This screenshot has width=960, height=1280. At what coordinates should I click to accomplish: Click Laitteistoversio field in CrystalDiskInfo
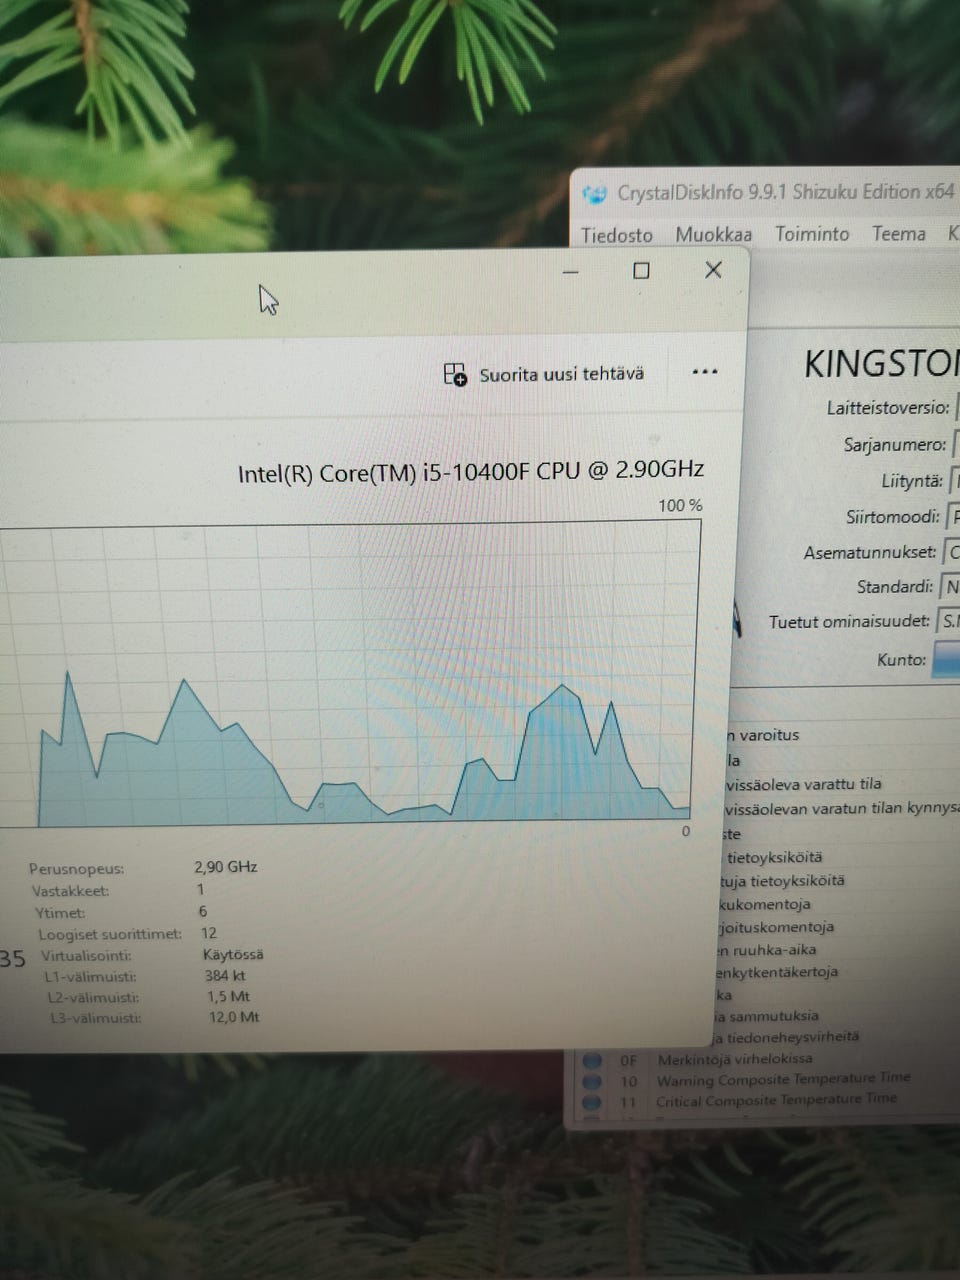958,407
